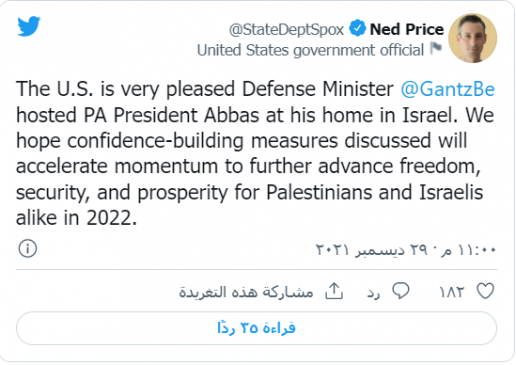Image resolution: width=516 pixels, height=365 pixels.
Task: Click the reply speech bubble icon
Action: [x=401, y=291]
